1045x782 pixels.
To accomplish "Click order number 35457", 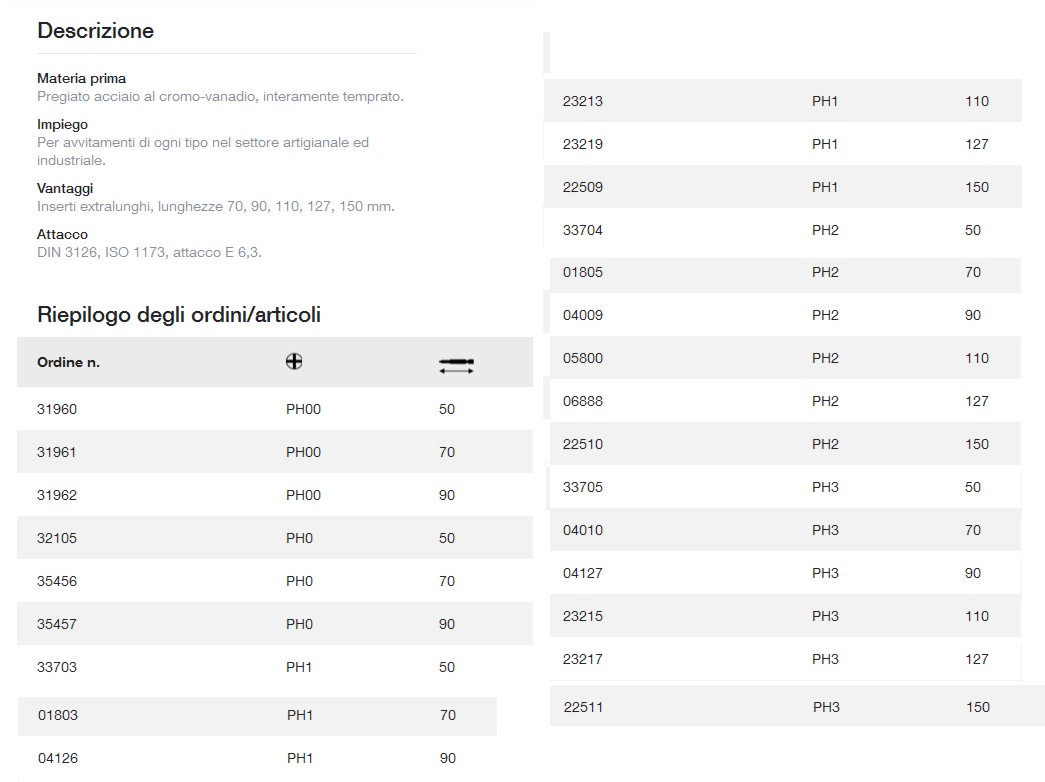I will 57,624.
